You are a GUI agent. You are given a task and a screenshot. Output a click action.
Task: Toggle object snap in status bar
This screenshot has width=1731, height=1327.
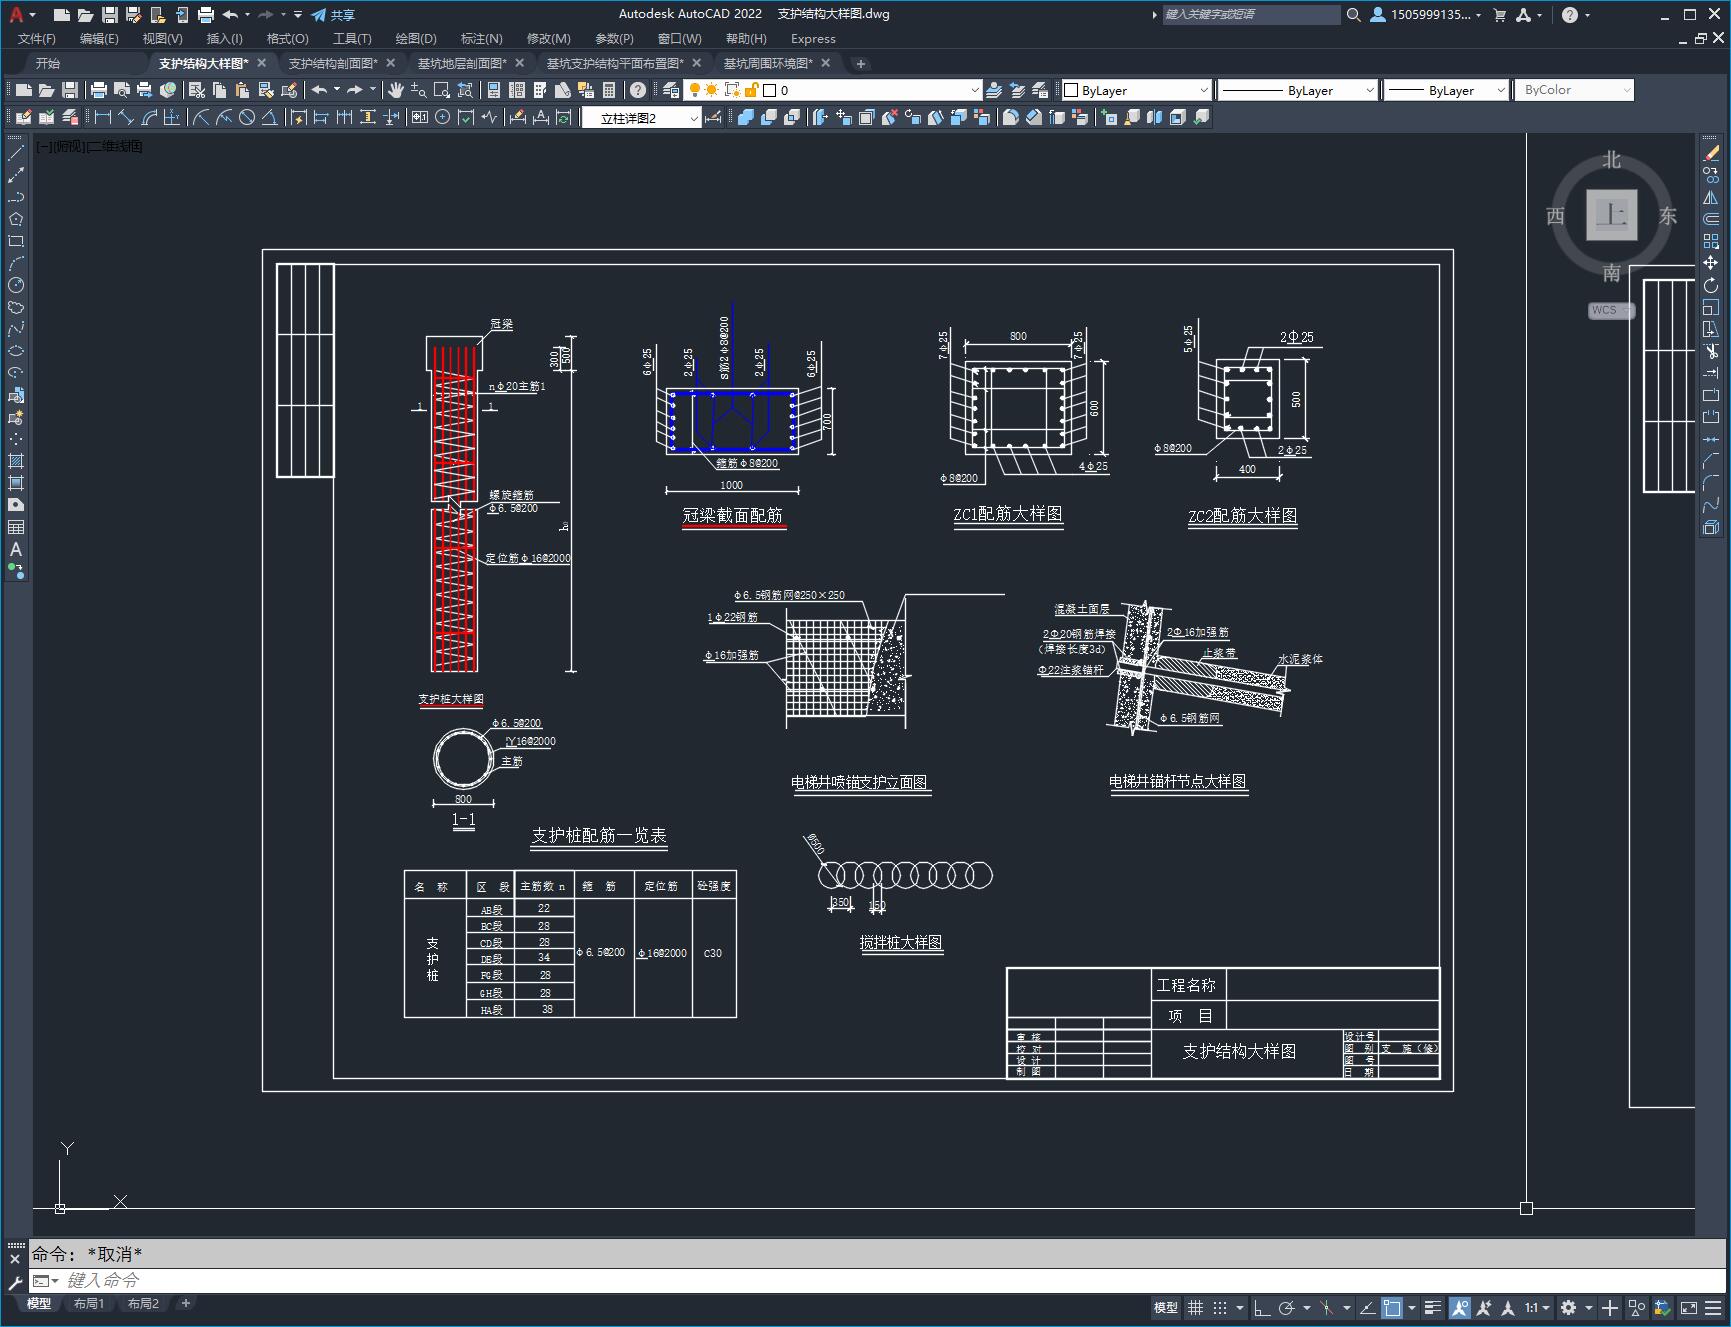click(1392, 1307)
